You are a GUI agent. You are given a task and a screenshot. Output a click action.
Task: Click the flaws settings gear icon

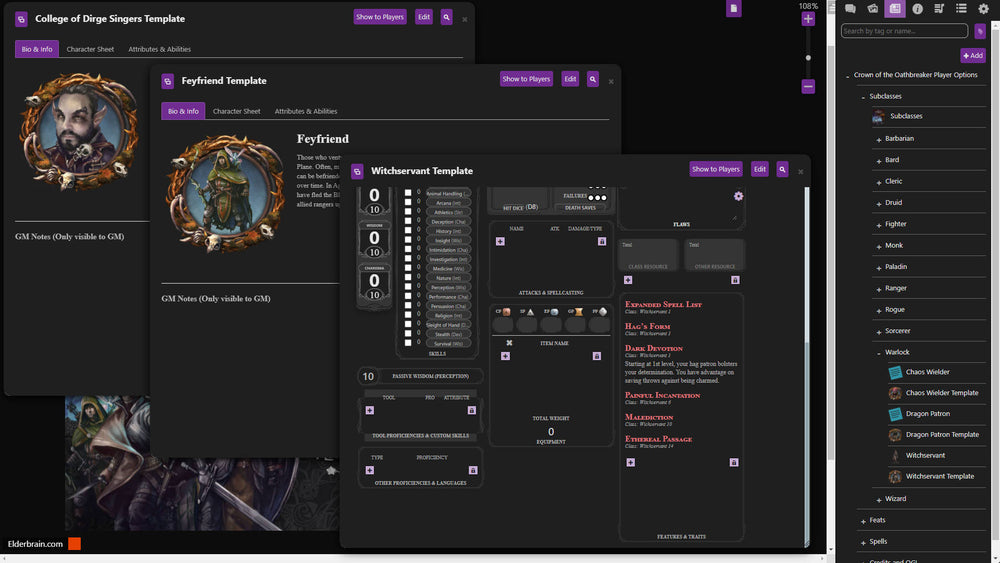tap(738, 196)
